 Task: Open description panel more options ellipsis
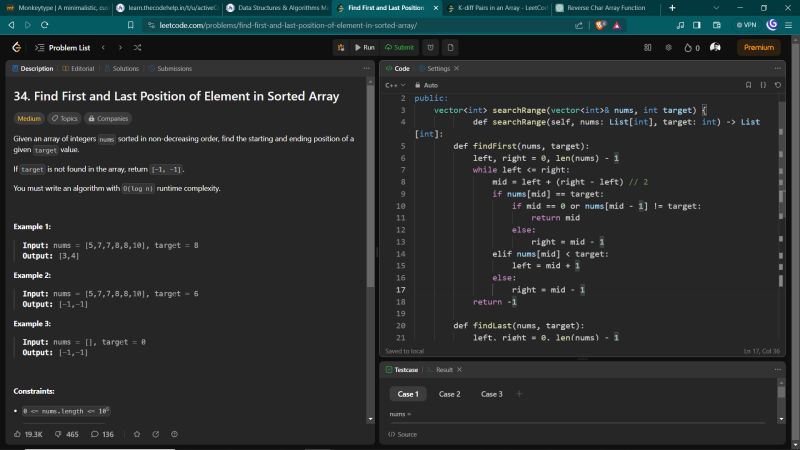click(366, 68)
